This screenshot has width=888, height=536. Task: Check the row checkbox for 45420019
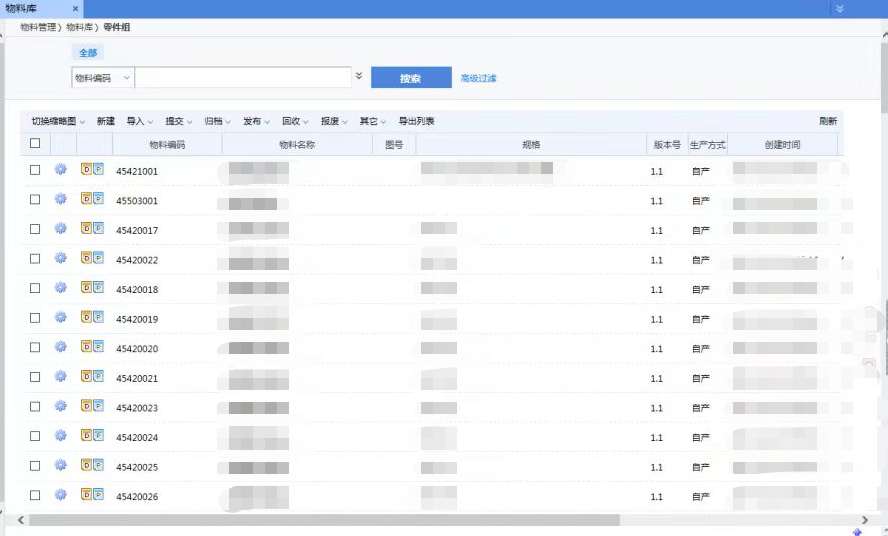(x=35, y=318)
